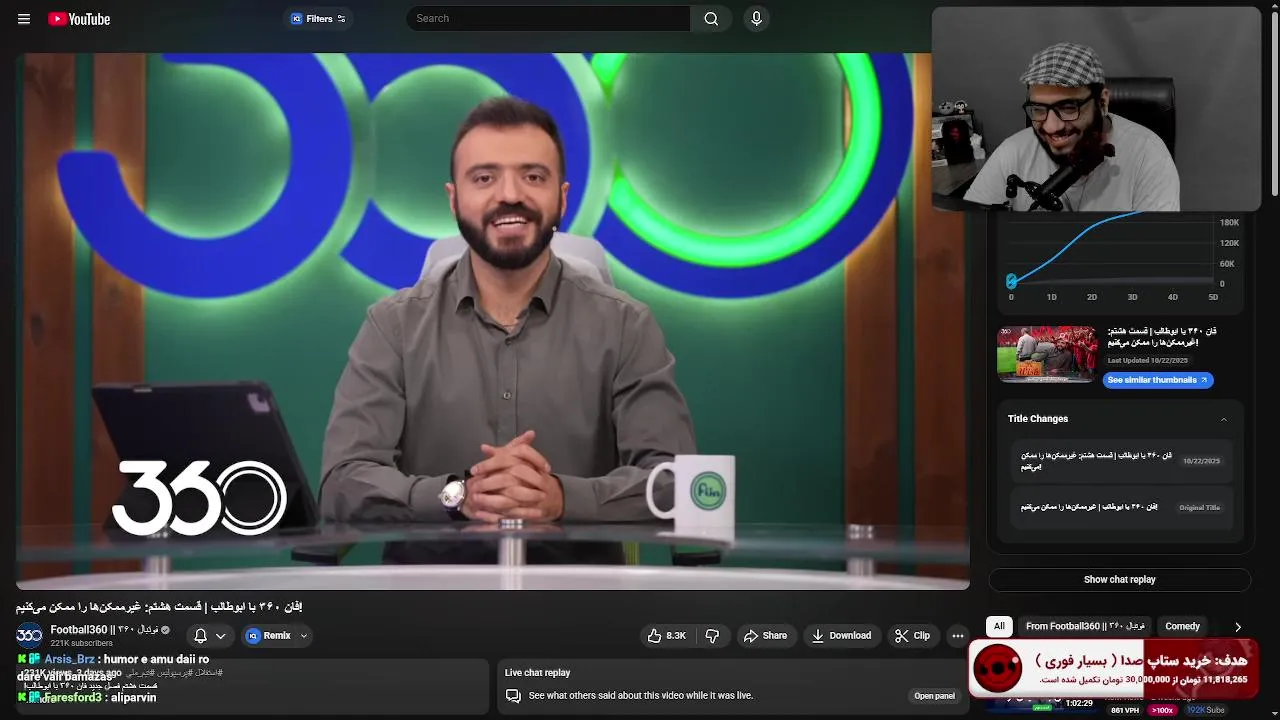Click the 221K subscribers text
This screenshot has height=720, width=1280.
[81, 643]
